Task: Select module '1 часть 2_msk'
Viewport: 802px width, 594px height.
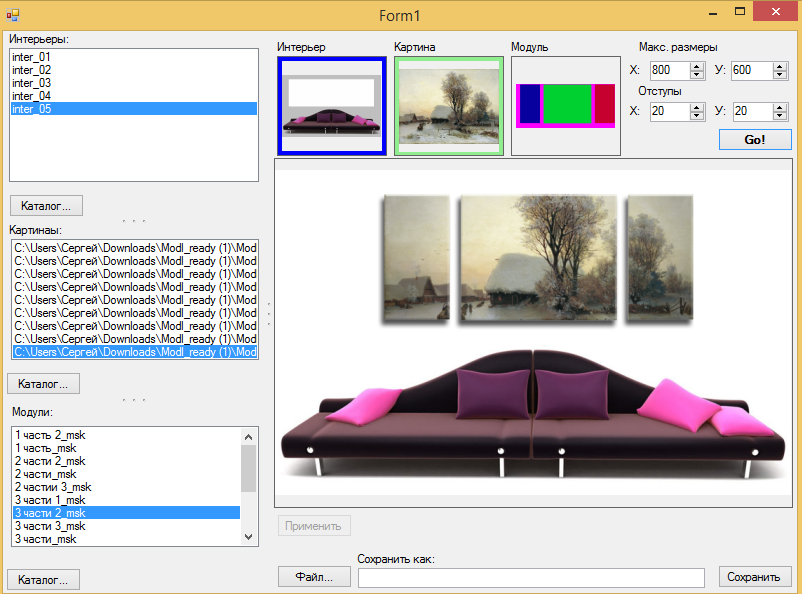Action: pos(126,435)
